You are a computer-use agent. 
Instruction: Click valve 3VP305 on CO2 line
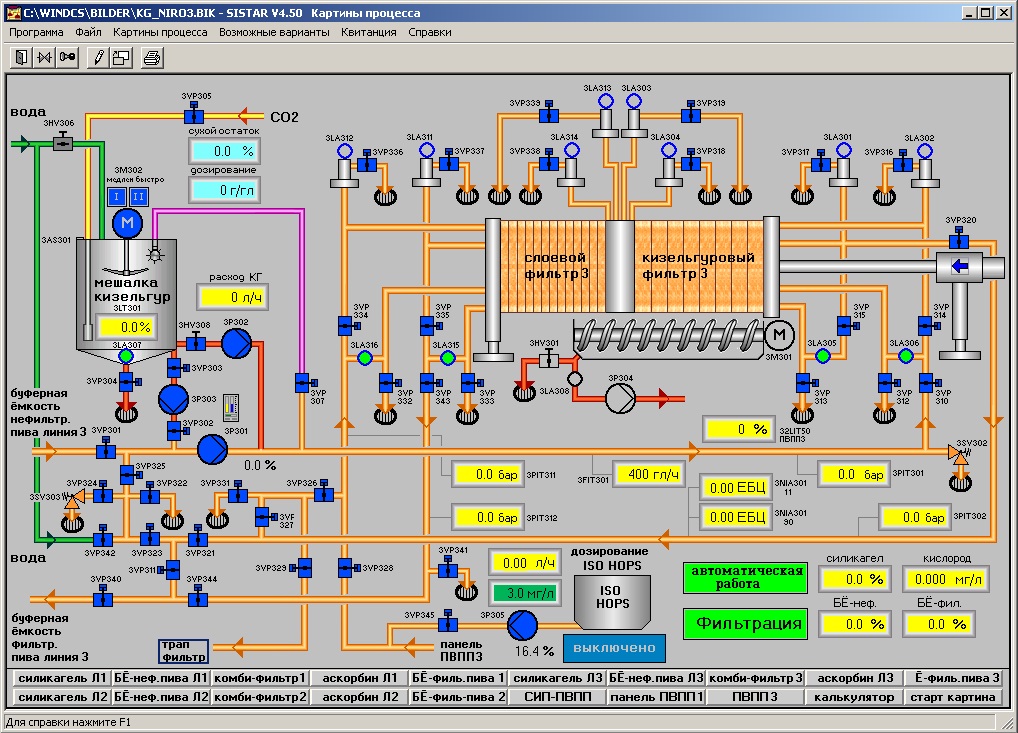(194, 114)
